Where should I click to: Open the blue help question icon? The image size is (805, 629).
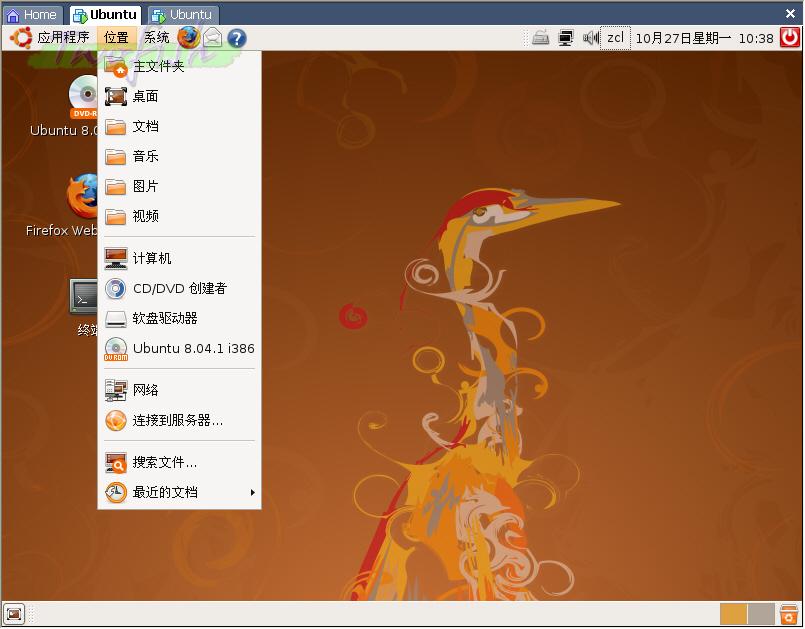237,38
